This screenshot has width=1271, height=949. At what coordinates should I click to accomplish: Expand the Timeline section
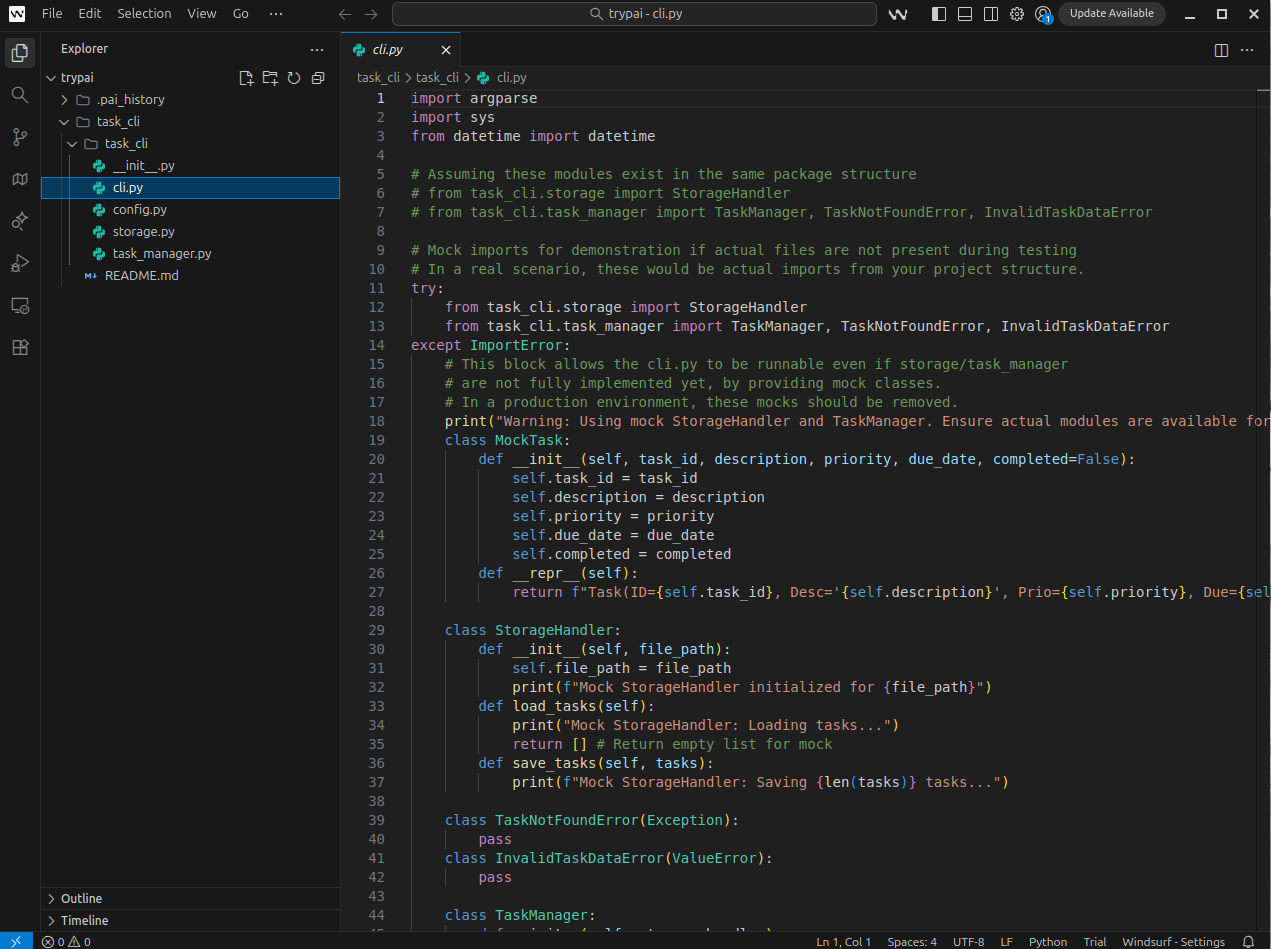point(84,920)
